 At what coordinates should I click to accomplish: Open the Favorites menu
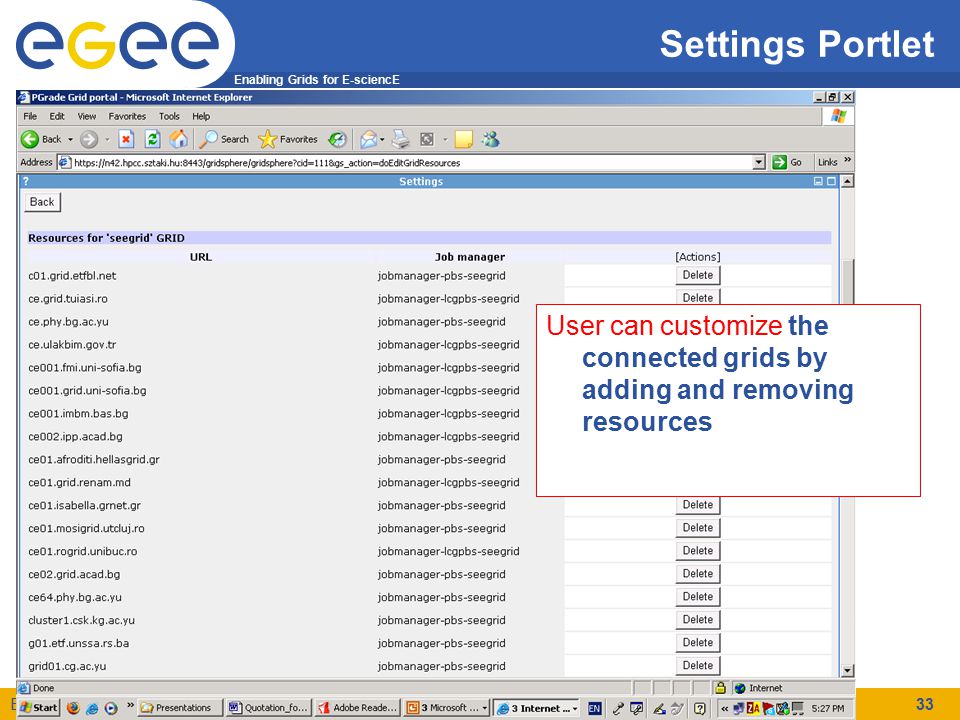point(127,116)
